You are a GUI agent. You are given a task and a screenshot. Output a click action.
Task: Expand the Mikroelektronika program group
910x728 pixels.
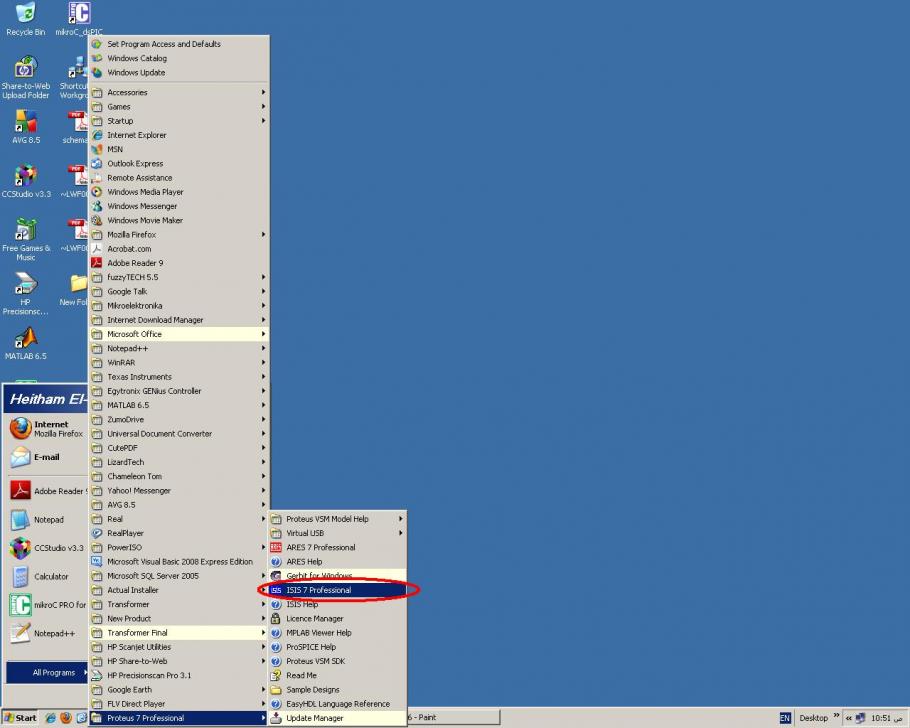pos(179,305)
